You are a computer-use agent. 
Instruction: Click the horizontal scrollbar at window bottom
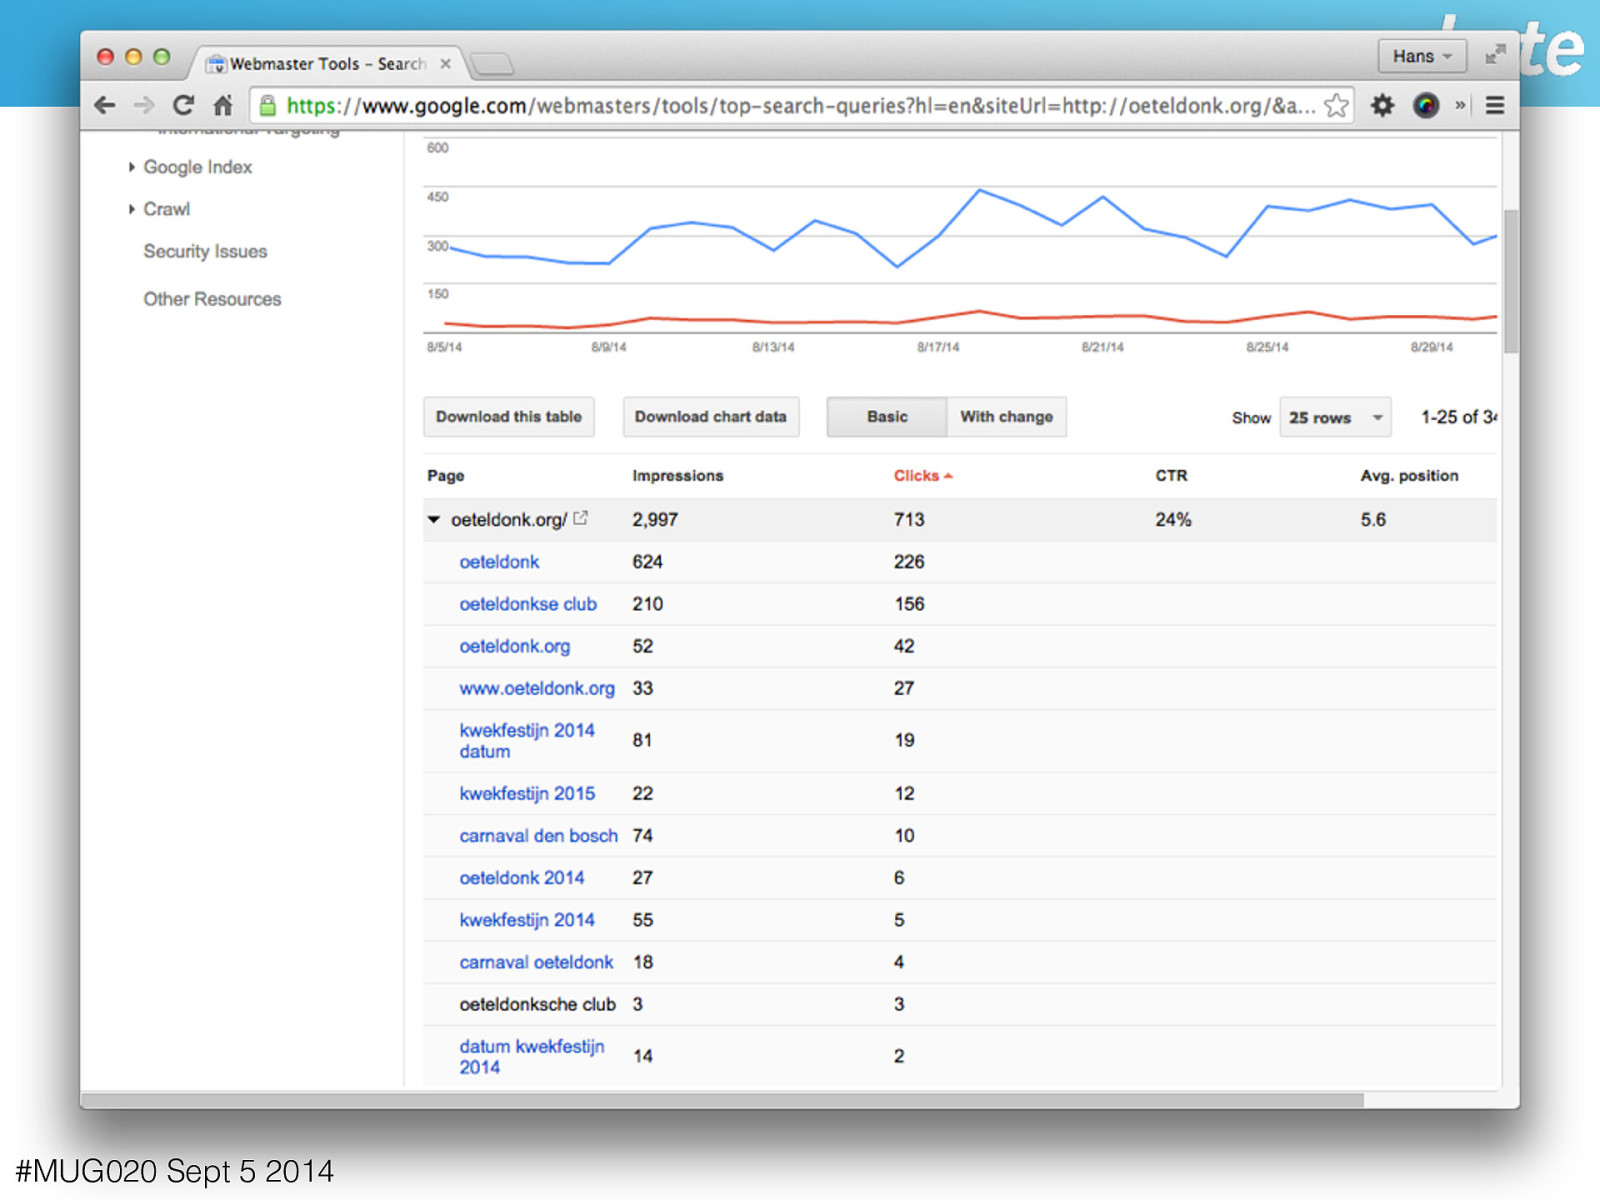pos(722,1100)
